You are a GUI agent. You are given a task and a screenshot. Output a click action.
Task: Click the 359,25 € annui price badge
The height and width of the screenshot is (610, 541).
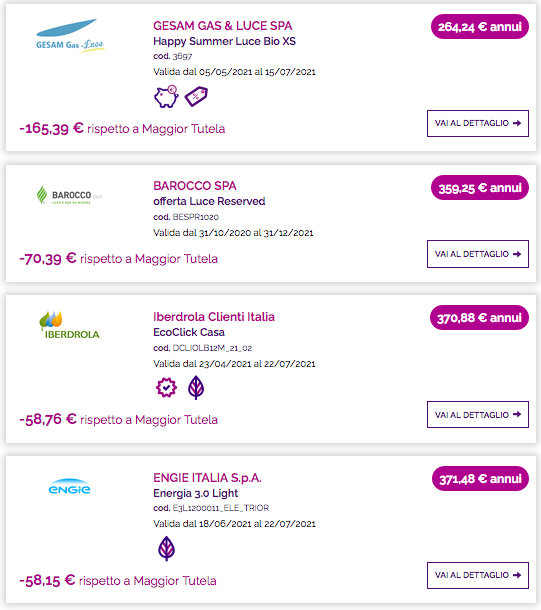coord(480,188)
